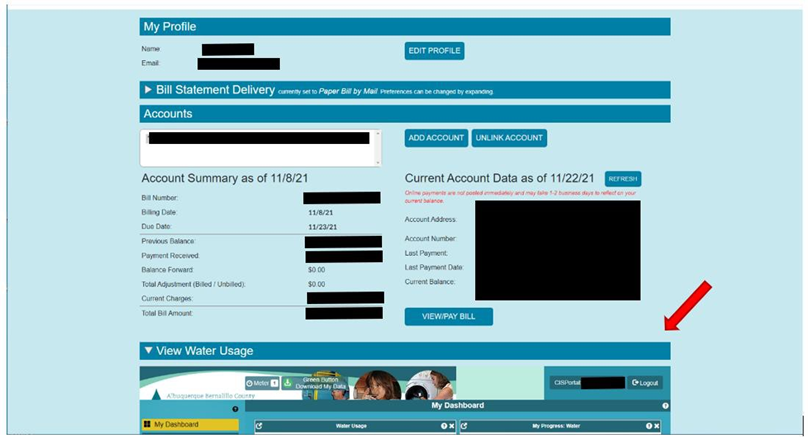Screen dimensions: 808x437
Task: Click the help icon above the sidebar menu
Action: point(235,408)
